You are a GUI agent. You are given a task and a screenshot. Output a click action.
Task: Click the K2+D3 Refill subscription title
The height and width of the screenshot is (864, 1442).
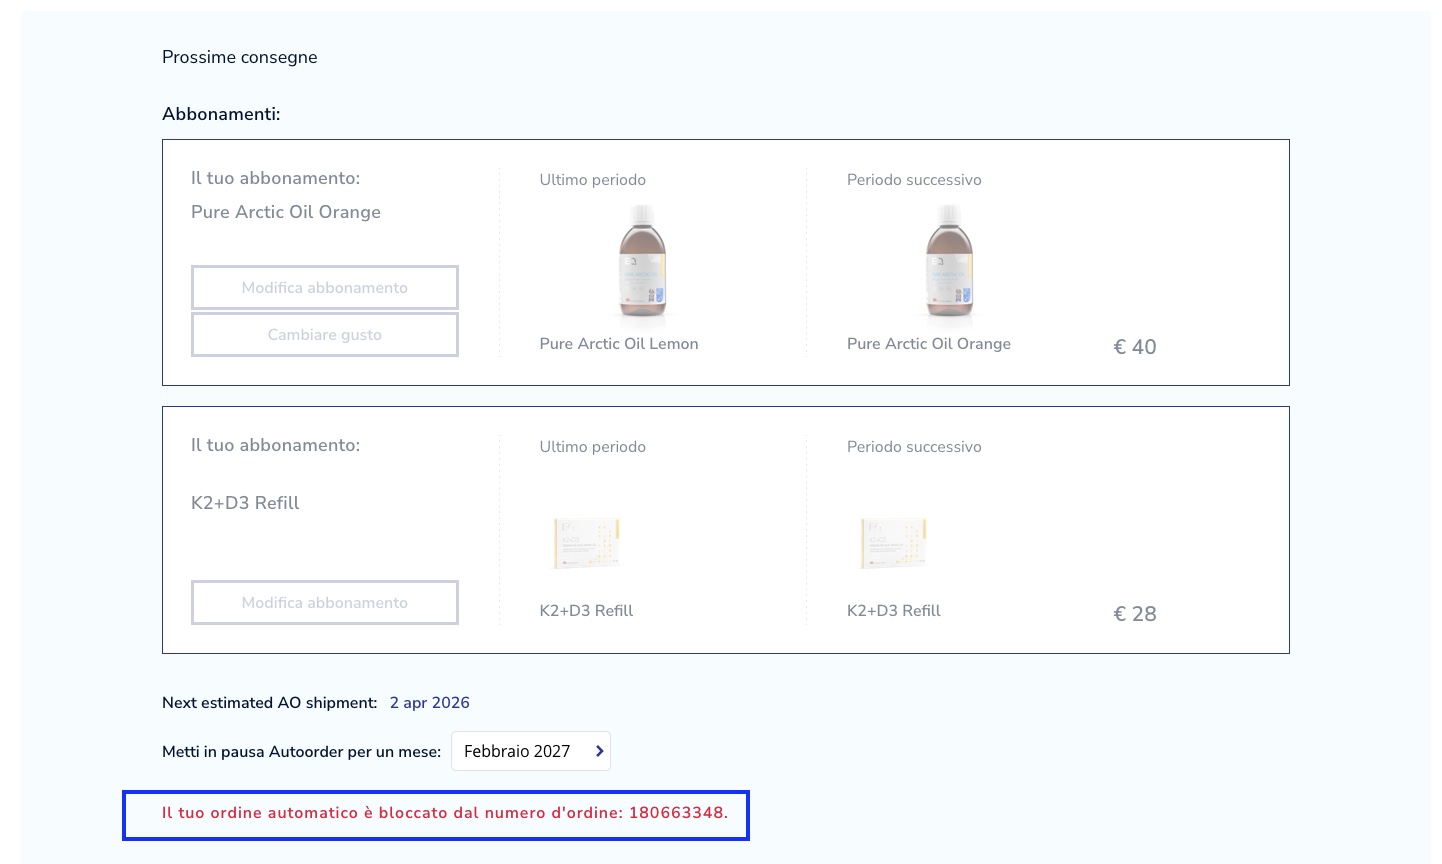(x=245, y=503)
